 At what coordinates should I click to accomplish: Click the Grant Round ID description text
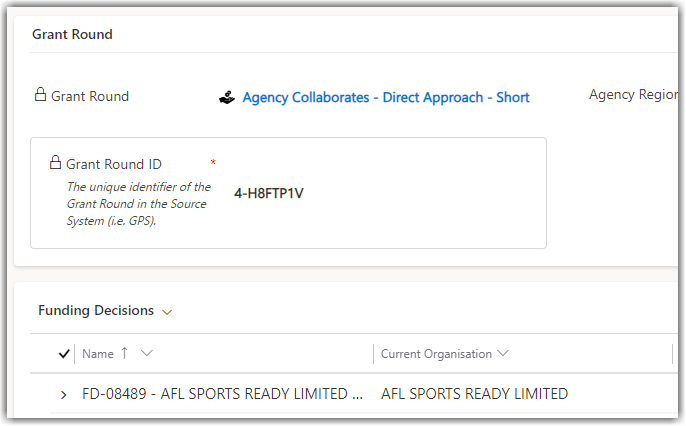[139, 204]
